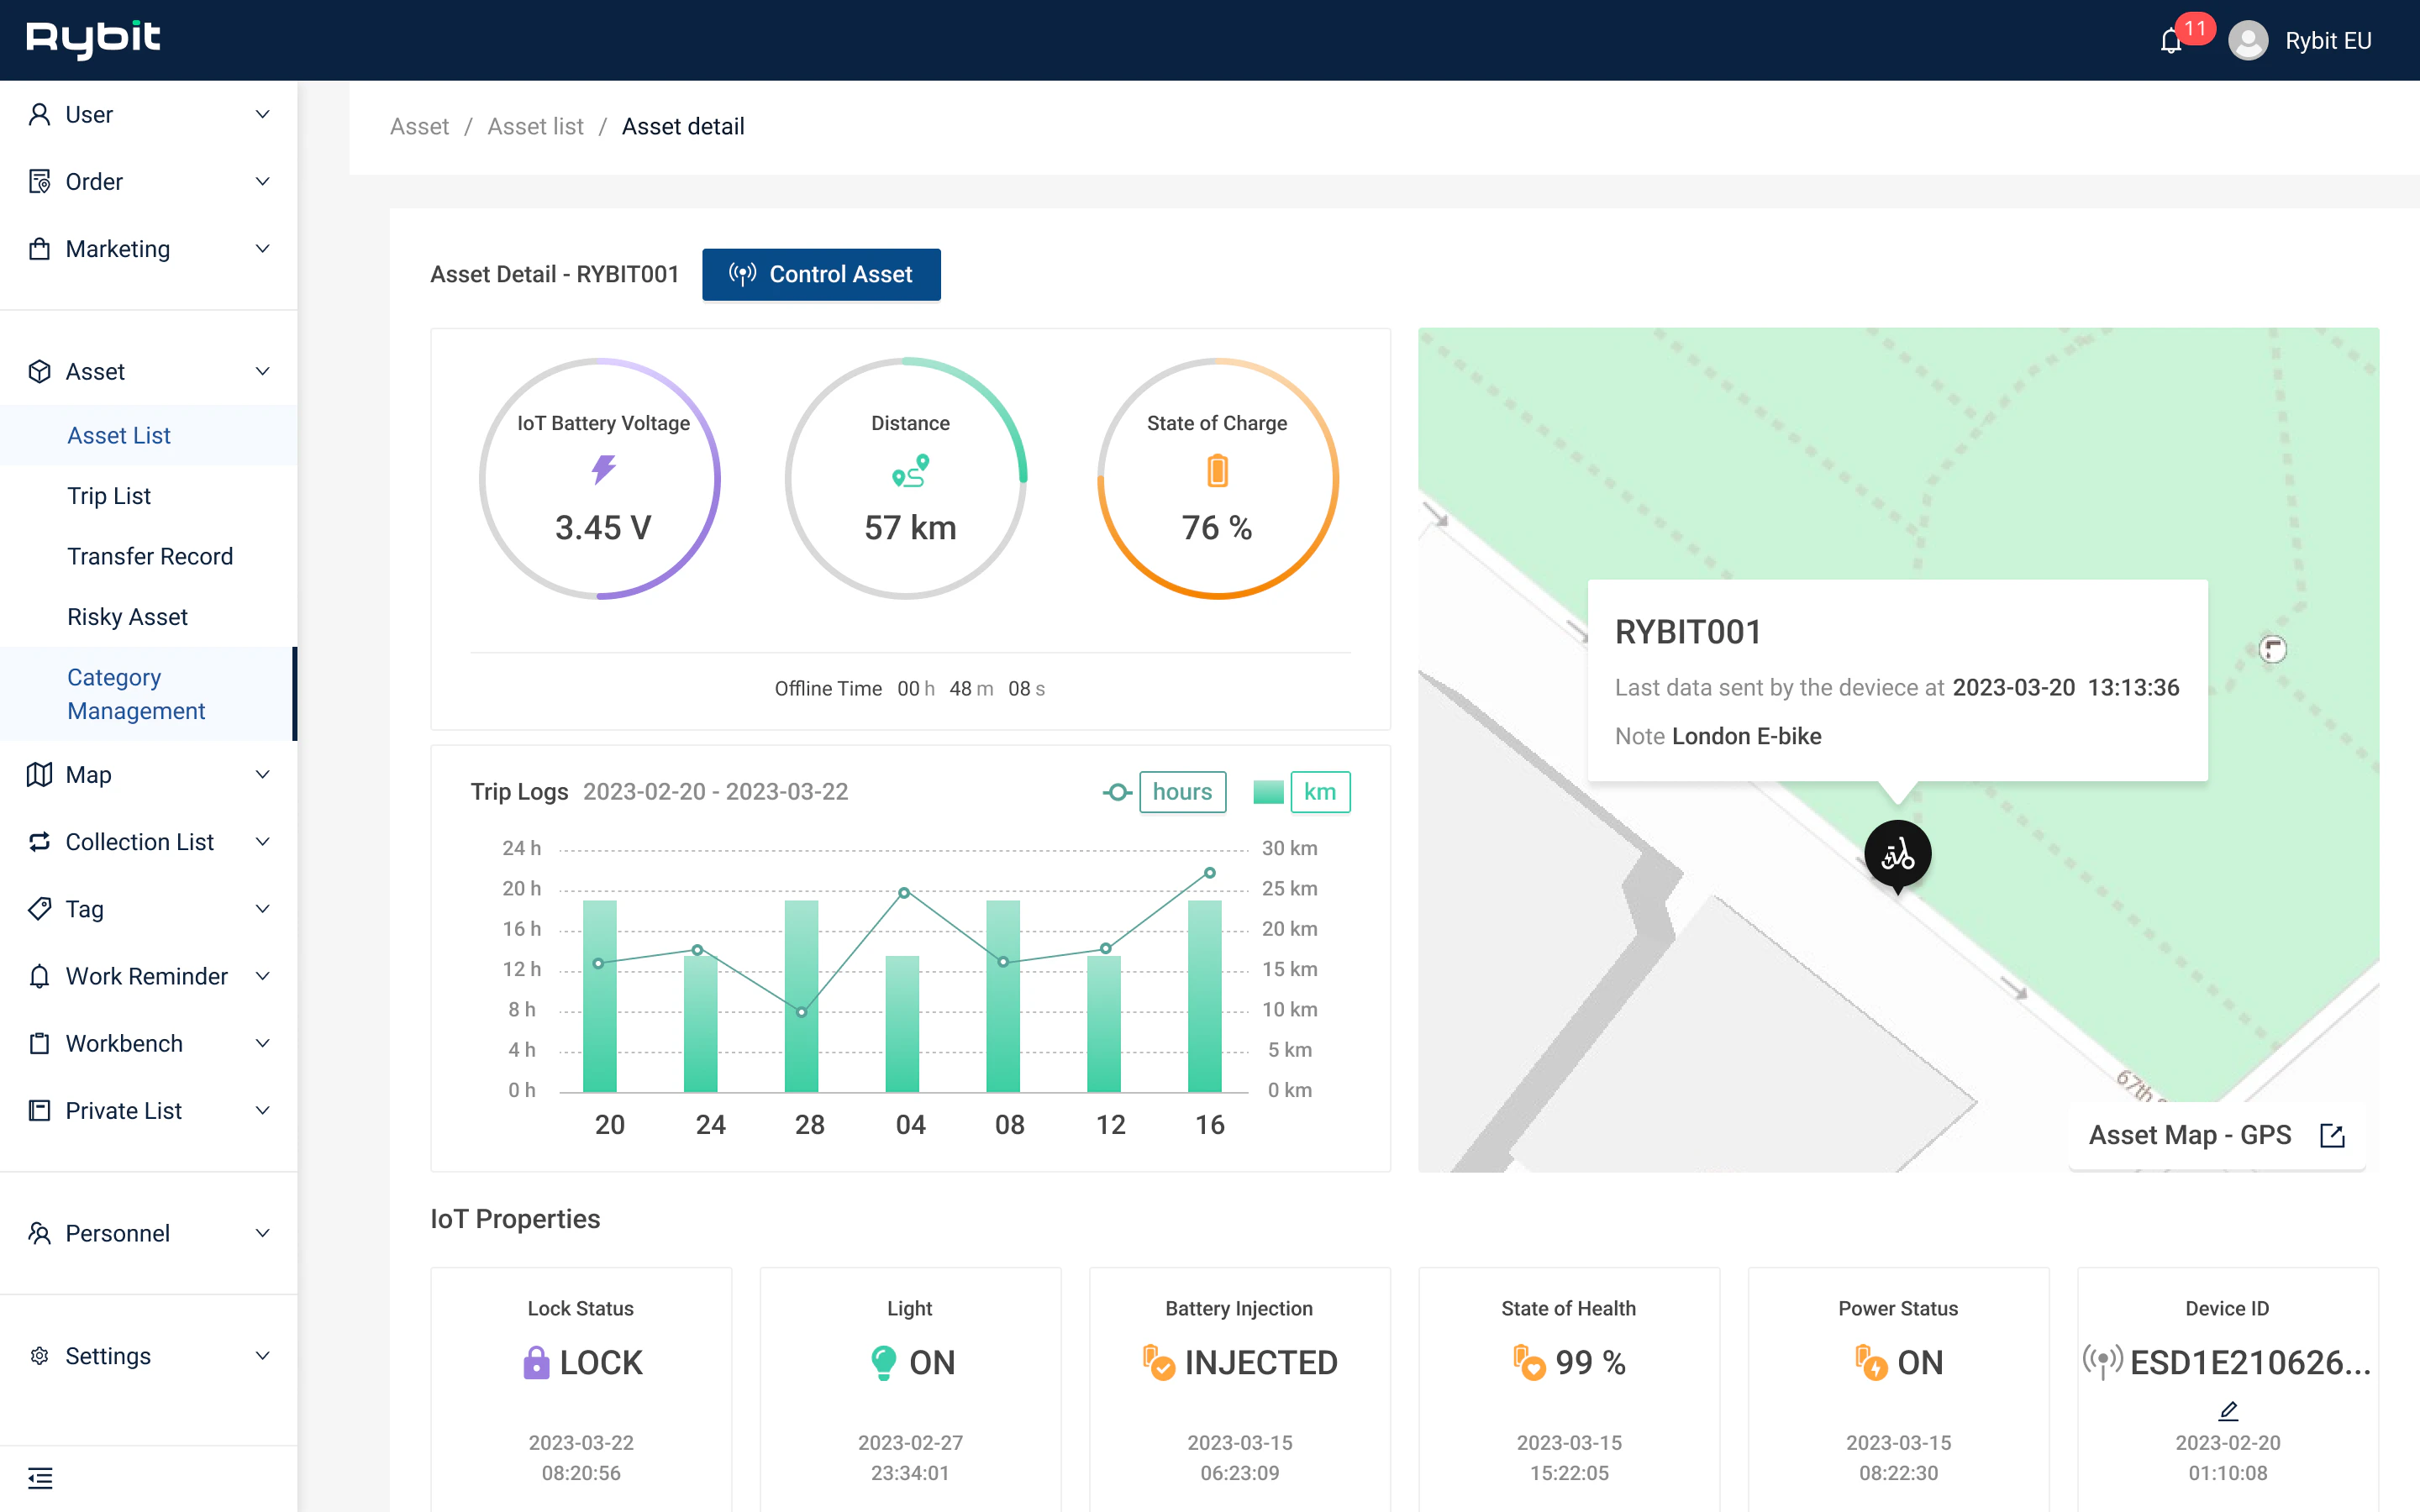Collapse the sidebar with the bottom-left icon
The width and height of the screenshot is (2420, 1512).
click(42, 1477)
